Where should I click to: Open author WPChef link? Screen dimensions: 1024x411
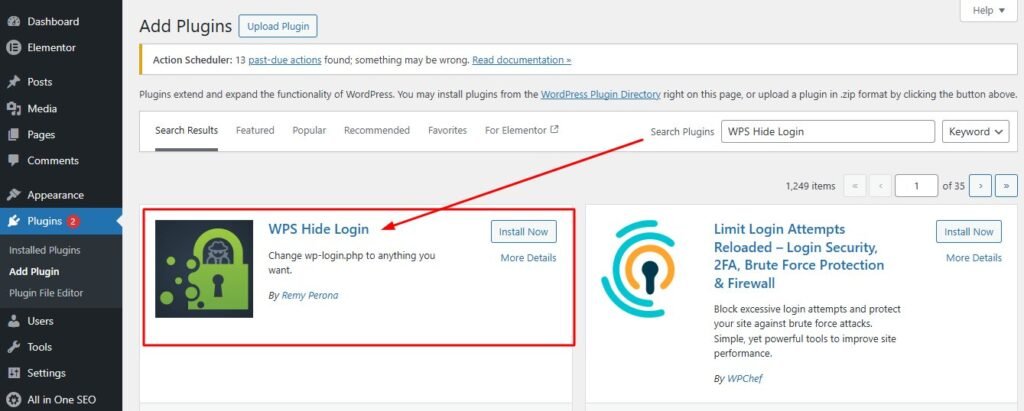coord(744,378)
